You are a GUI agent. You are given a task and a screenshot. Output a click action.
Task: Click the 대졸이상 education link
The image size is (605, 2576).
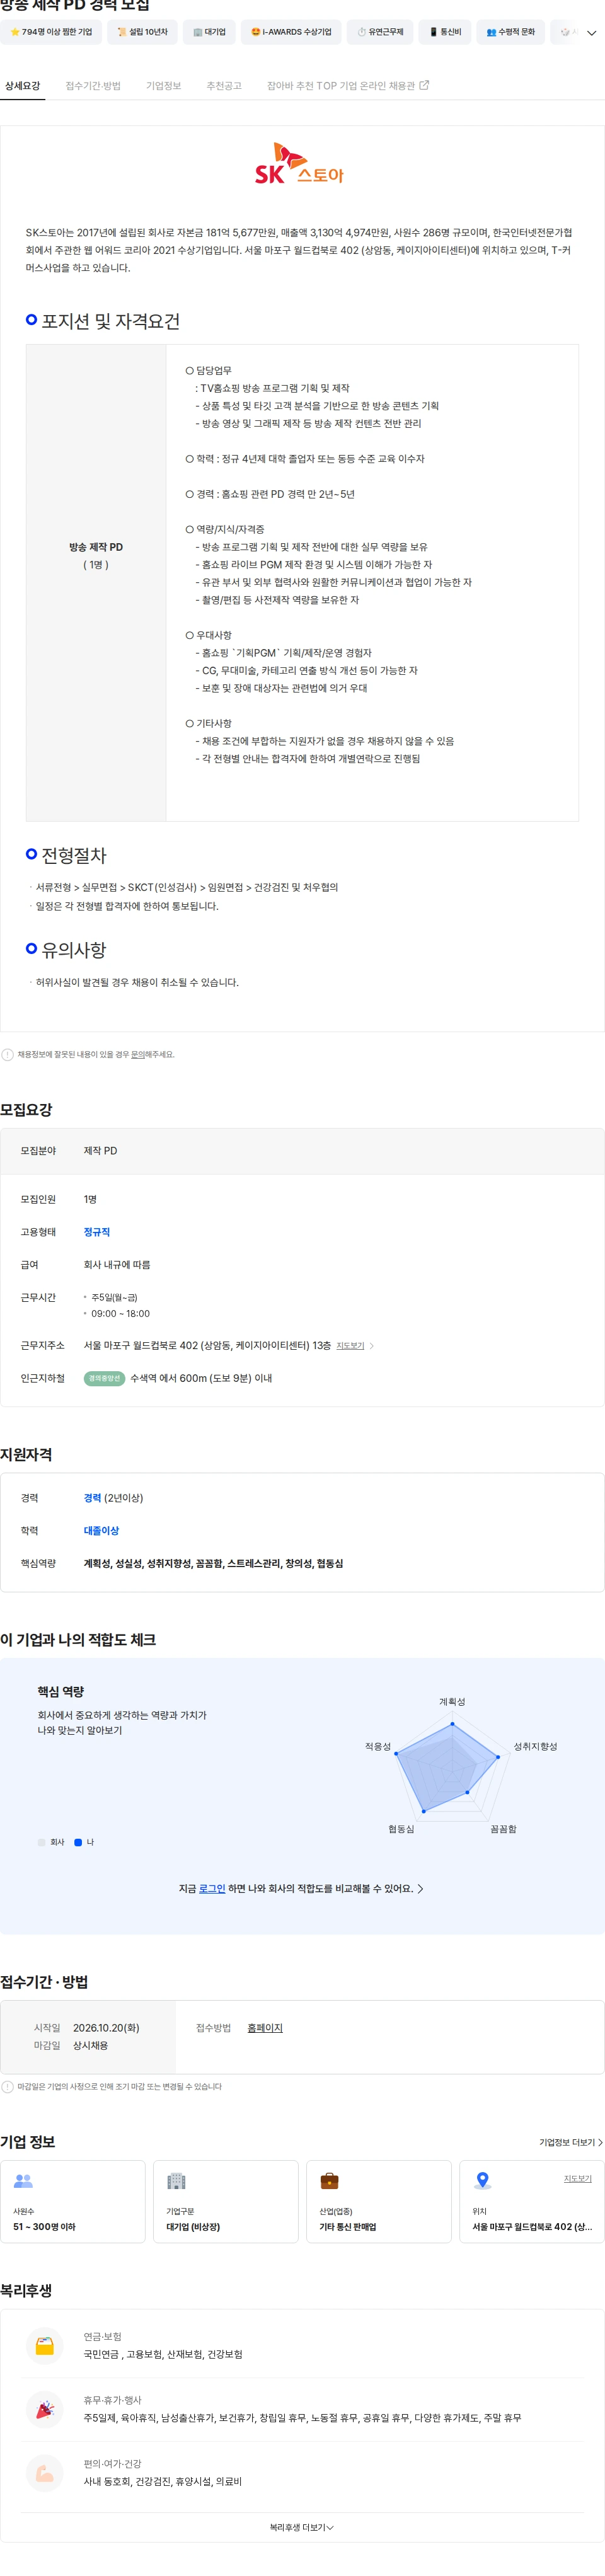101,1531
